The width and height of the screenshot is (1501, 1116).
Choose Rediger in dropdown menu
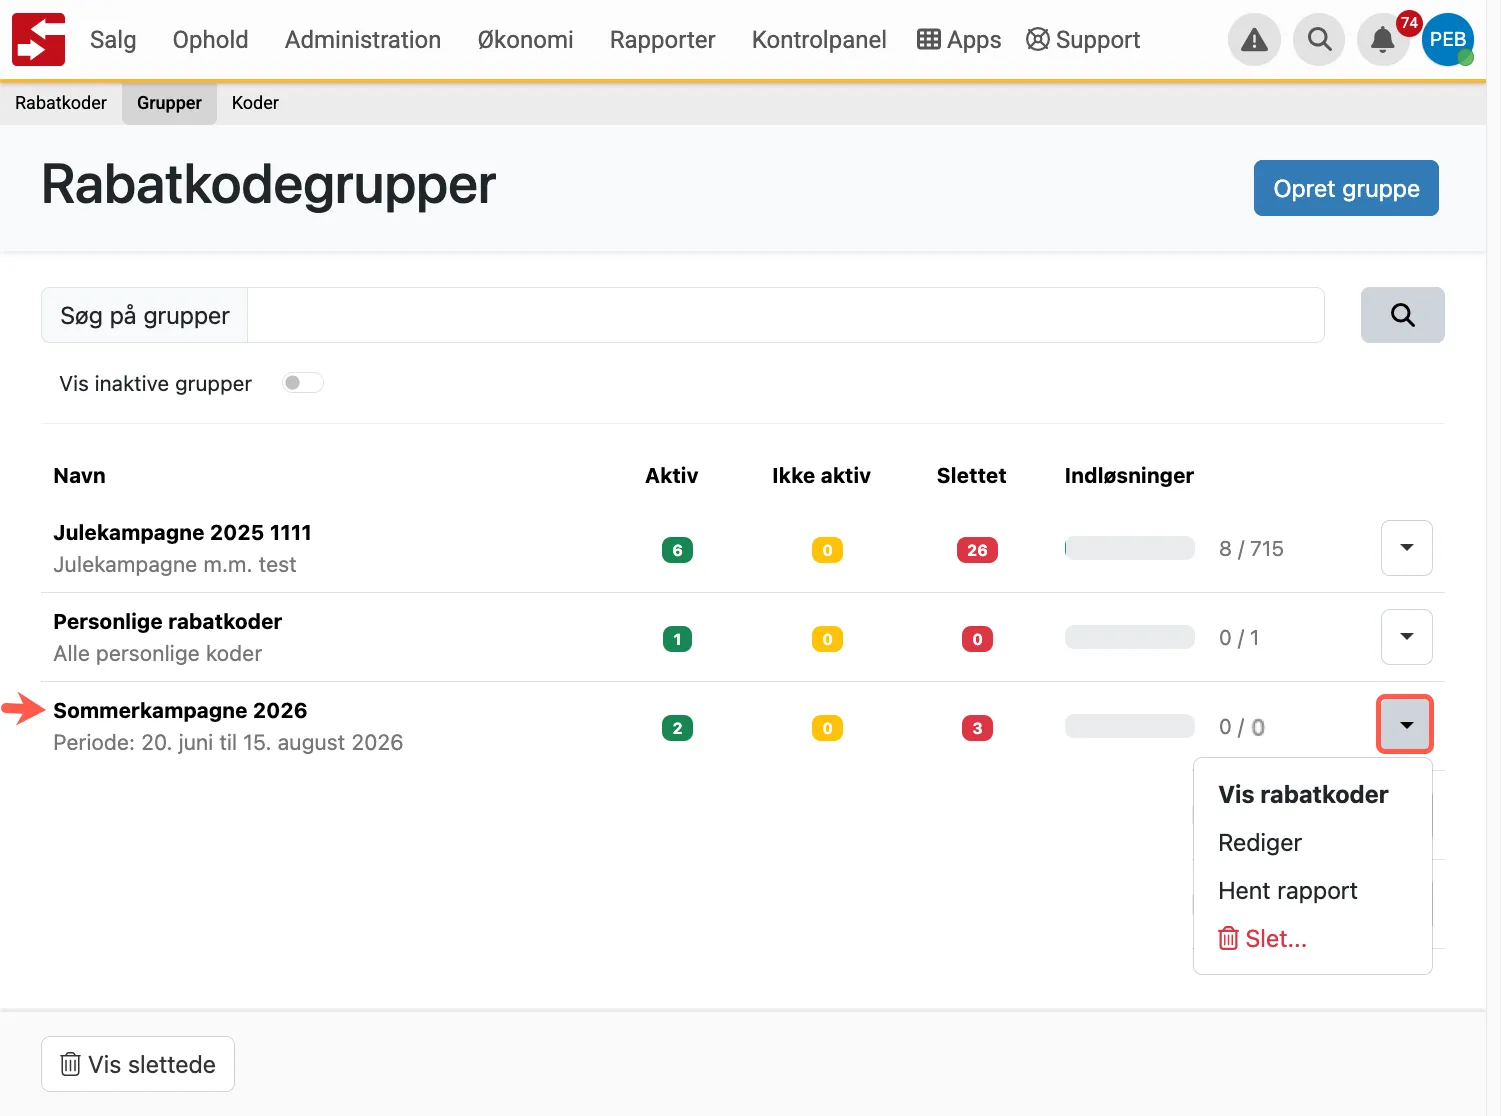(1260, 843)
